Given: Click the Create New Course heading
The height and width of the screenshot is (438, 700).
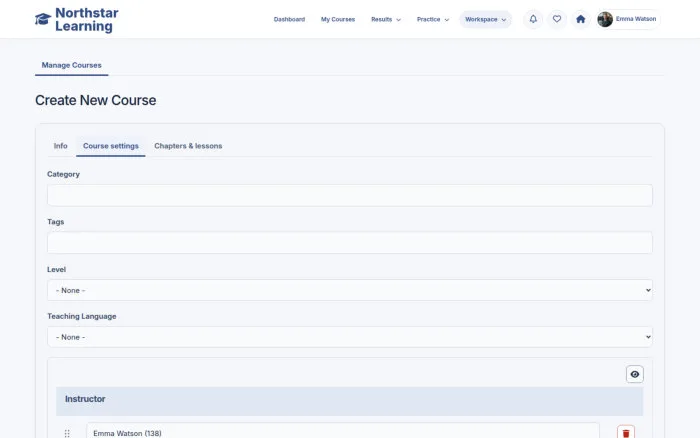Looking at the screenshot, I should point(96,100).
